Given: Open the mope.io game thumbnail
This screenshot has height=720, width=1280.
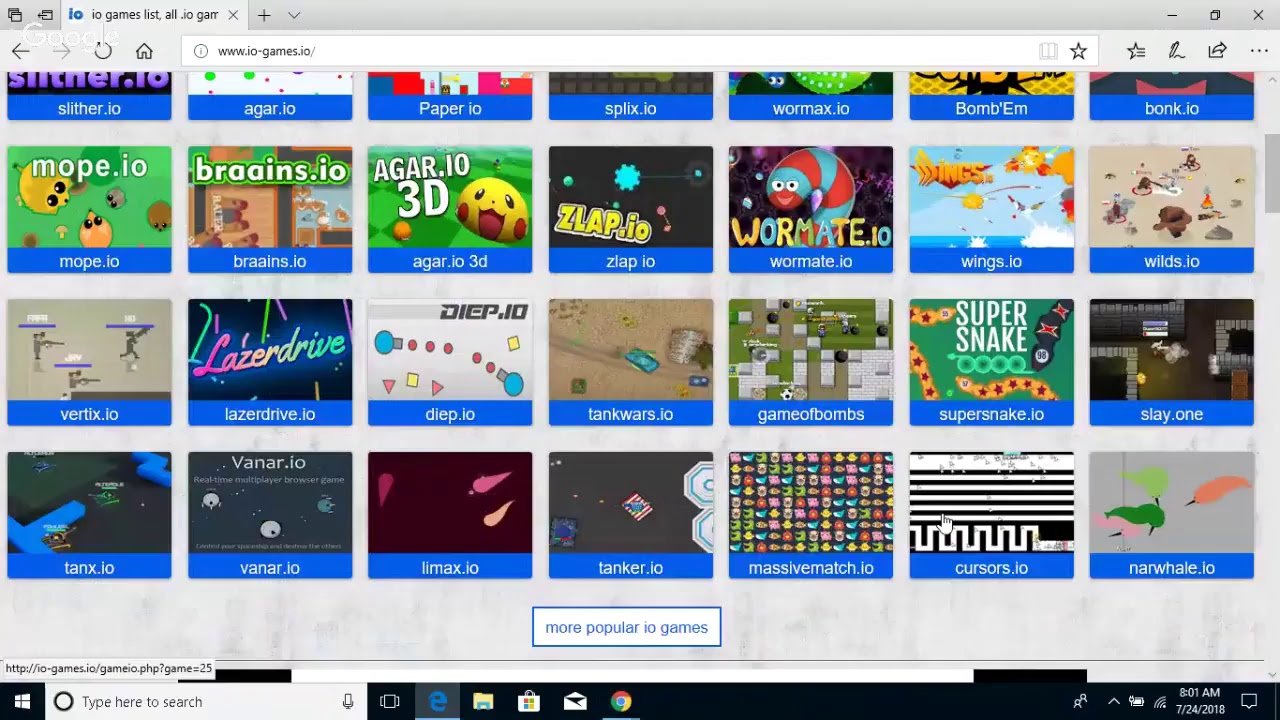Looking at the screenshot, I should point(89,197).
